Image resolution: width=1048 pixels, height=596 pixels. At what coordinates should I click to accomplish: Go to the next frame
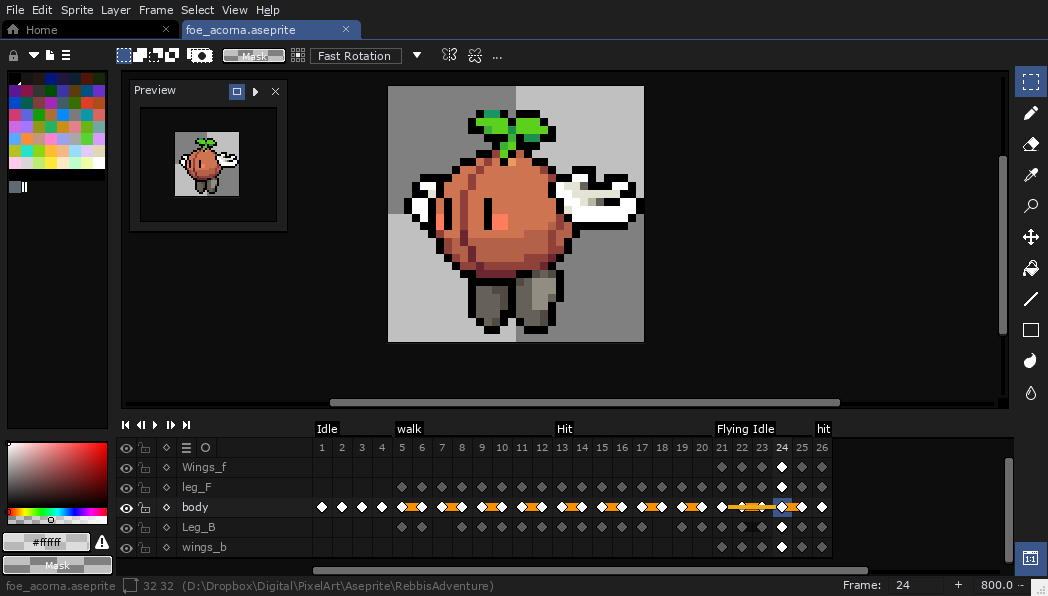(170, 425)
